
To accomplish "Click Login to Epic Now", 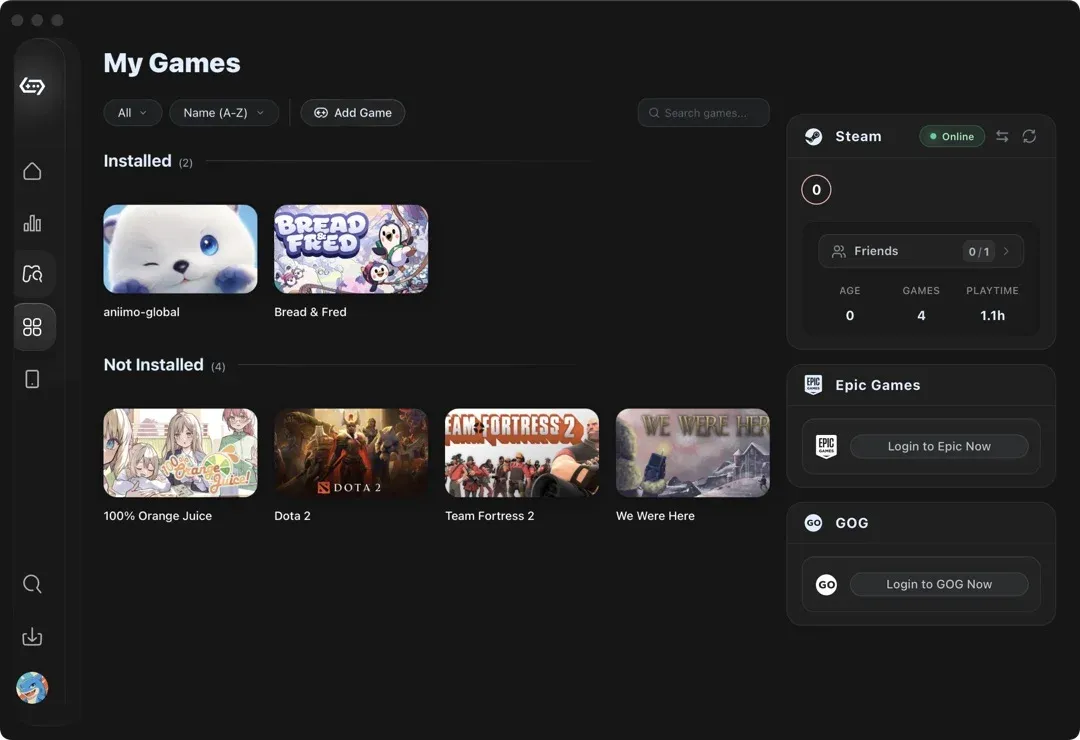I will pyautogui.click(x=939, y=446).
